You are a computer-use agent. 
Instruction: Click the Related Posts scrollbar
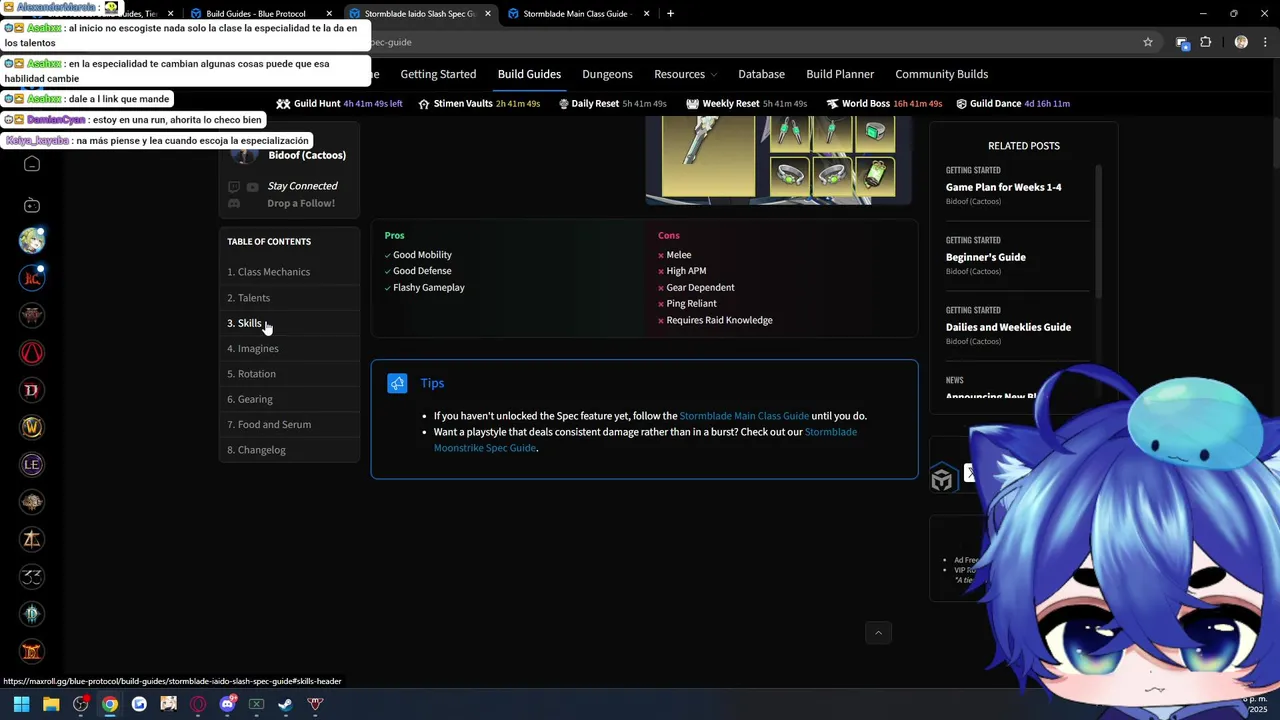(x=1098, y=232)
